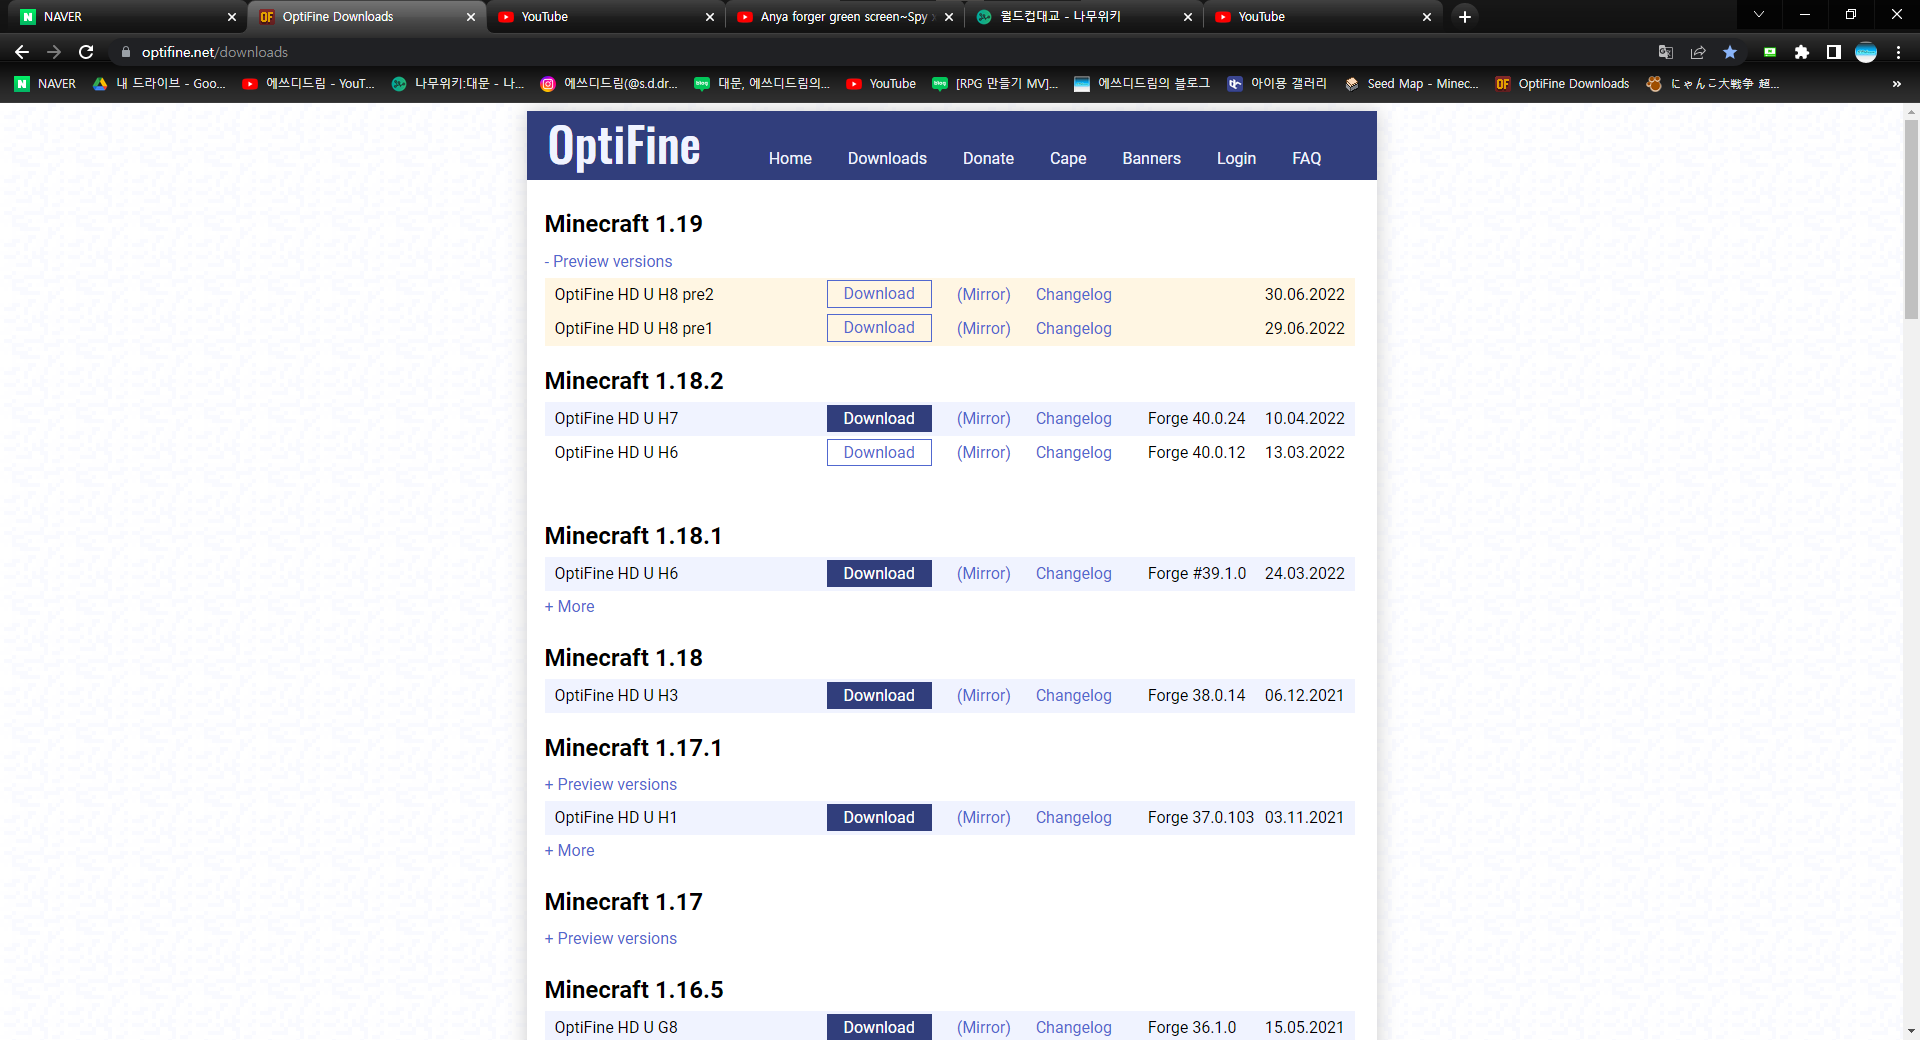Open the Login menu item

pos(1236,158)
